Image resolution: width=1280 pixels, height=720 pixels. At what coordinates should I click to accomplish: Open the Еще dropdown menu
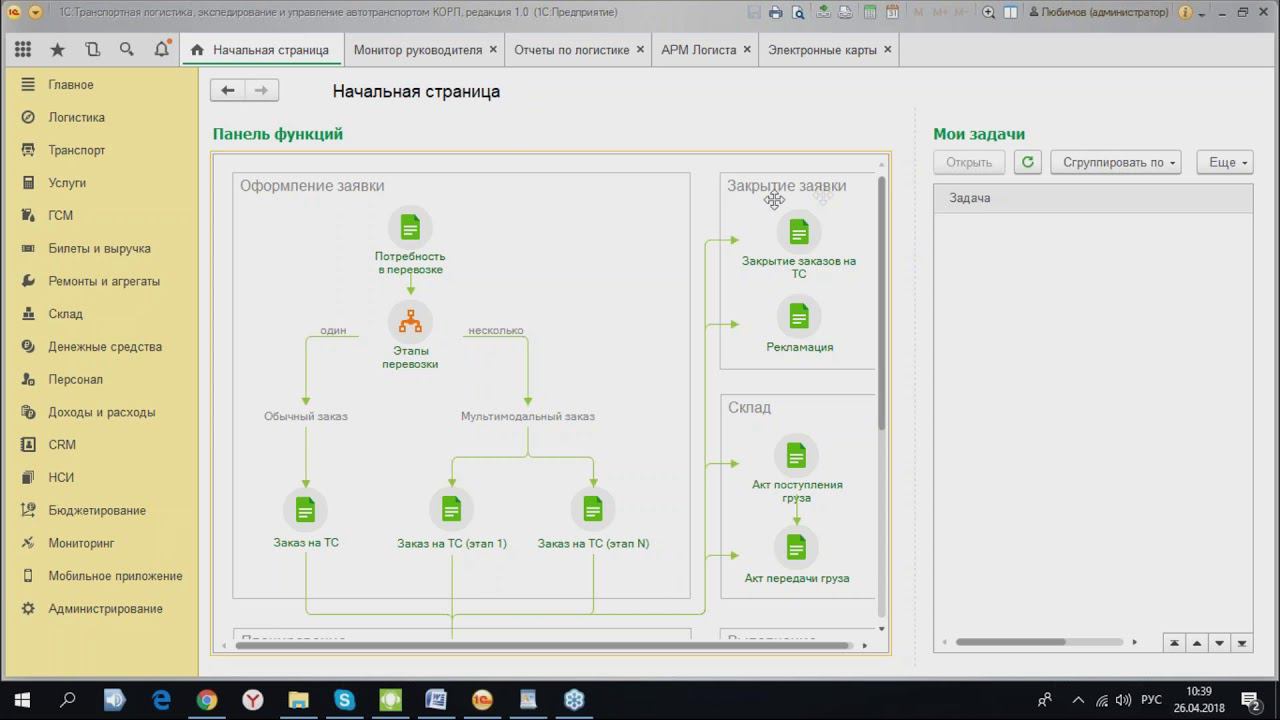pyautogui.click(x=1225, y=162)
